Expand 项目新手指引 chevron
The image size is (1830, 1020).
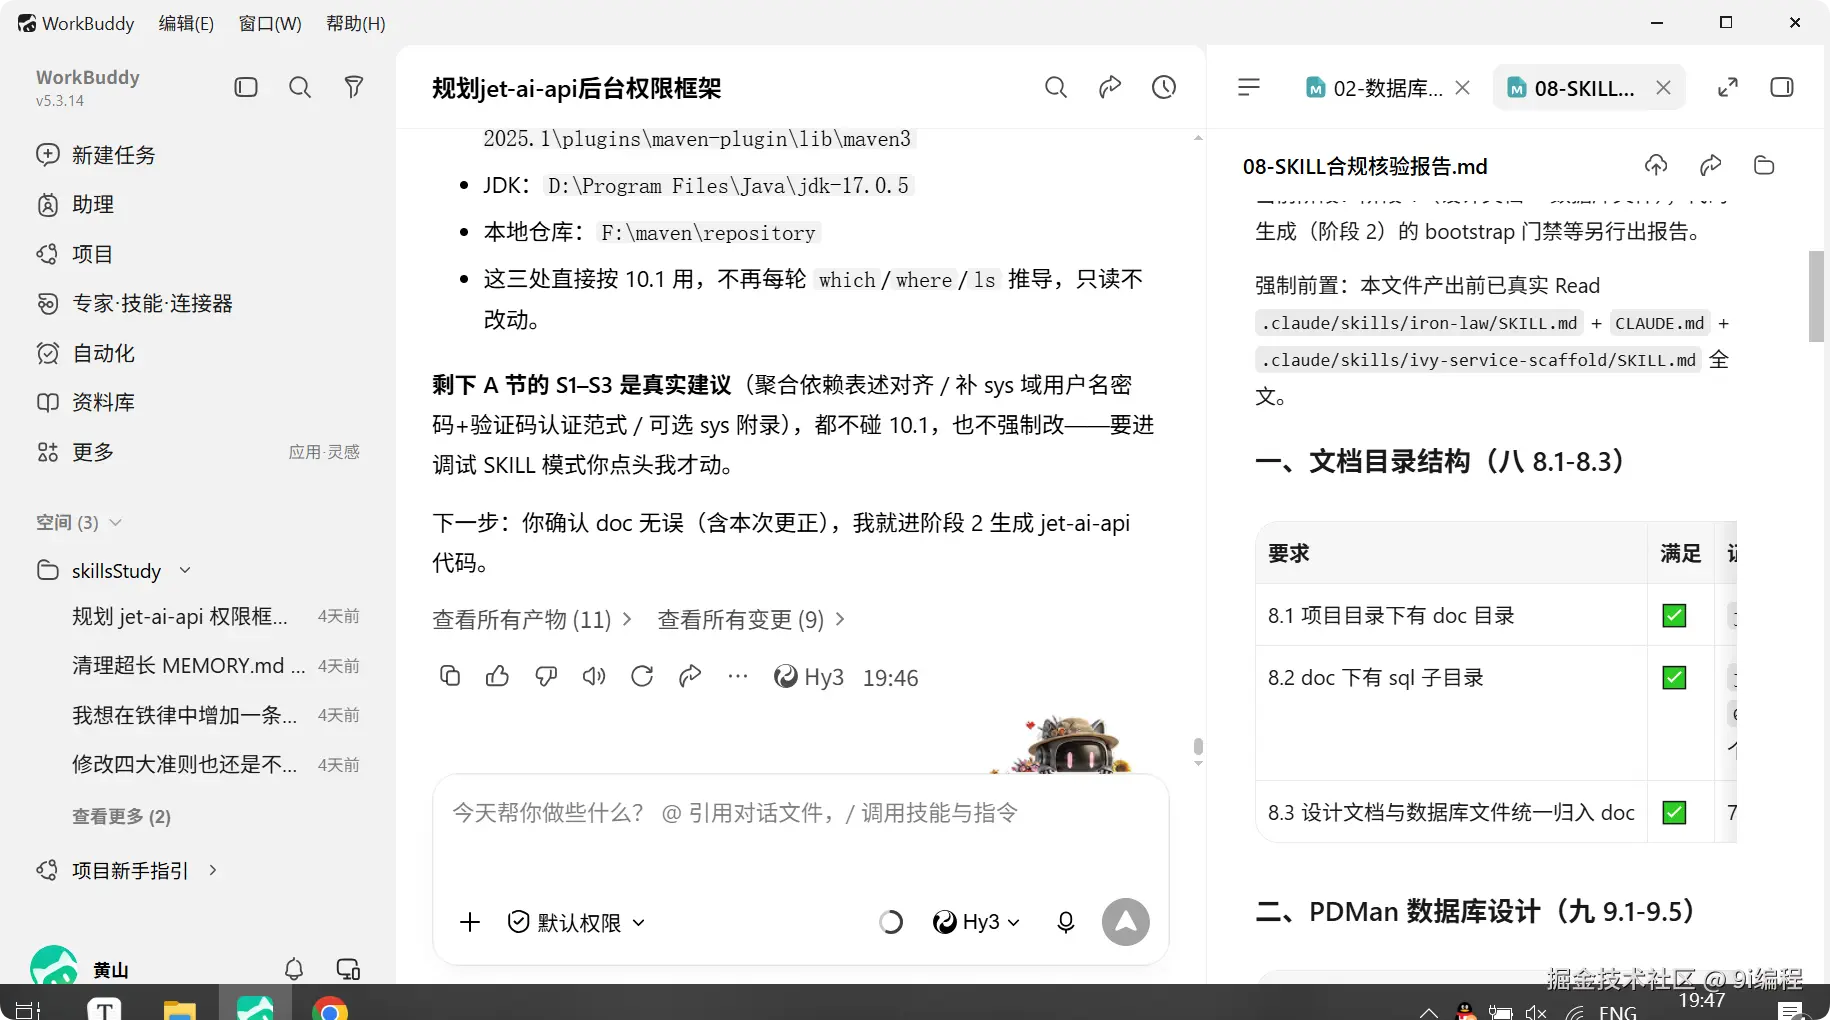click(x=213, y=871)
